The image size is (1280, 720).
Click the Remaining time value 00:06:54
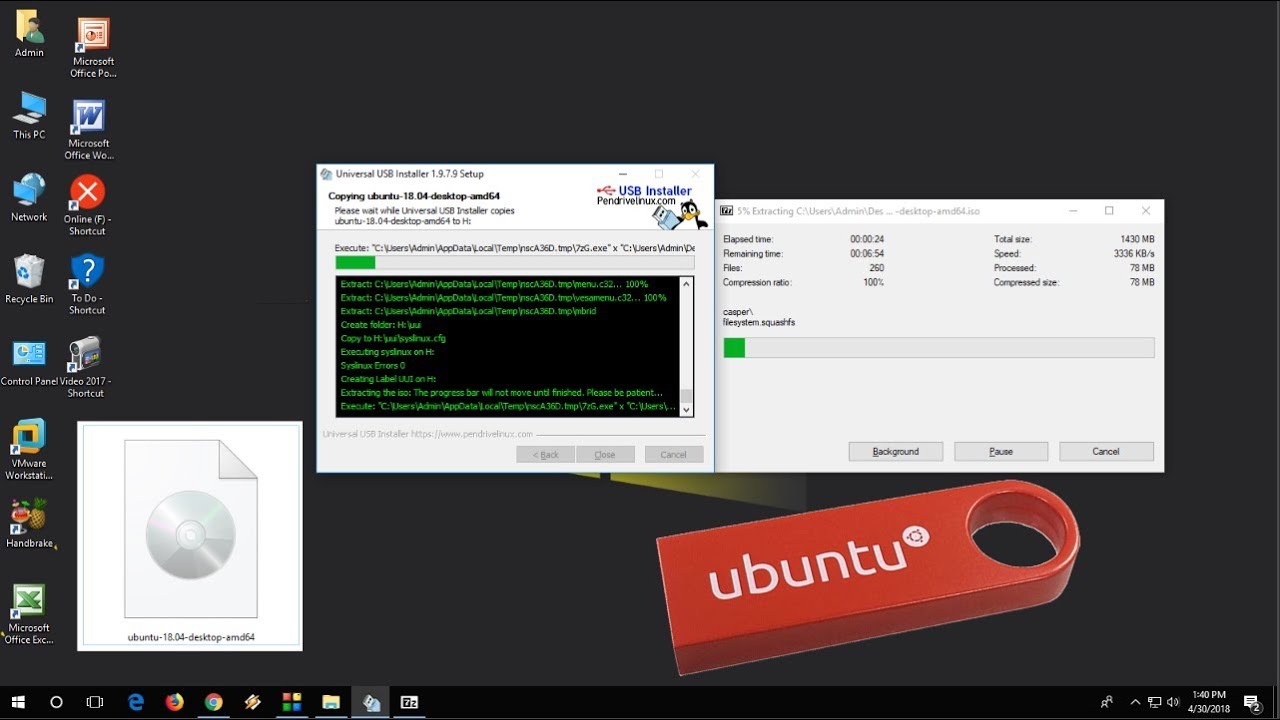[x=866, y=254]
